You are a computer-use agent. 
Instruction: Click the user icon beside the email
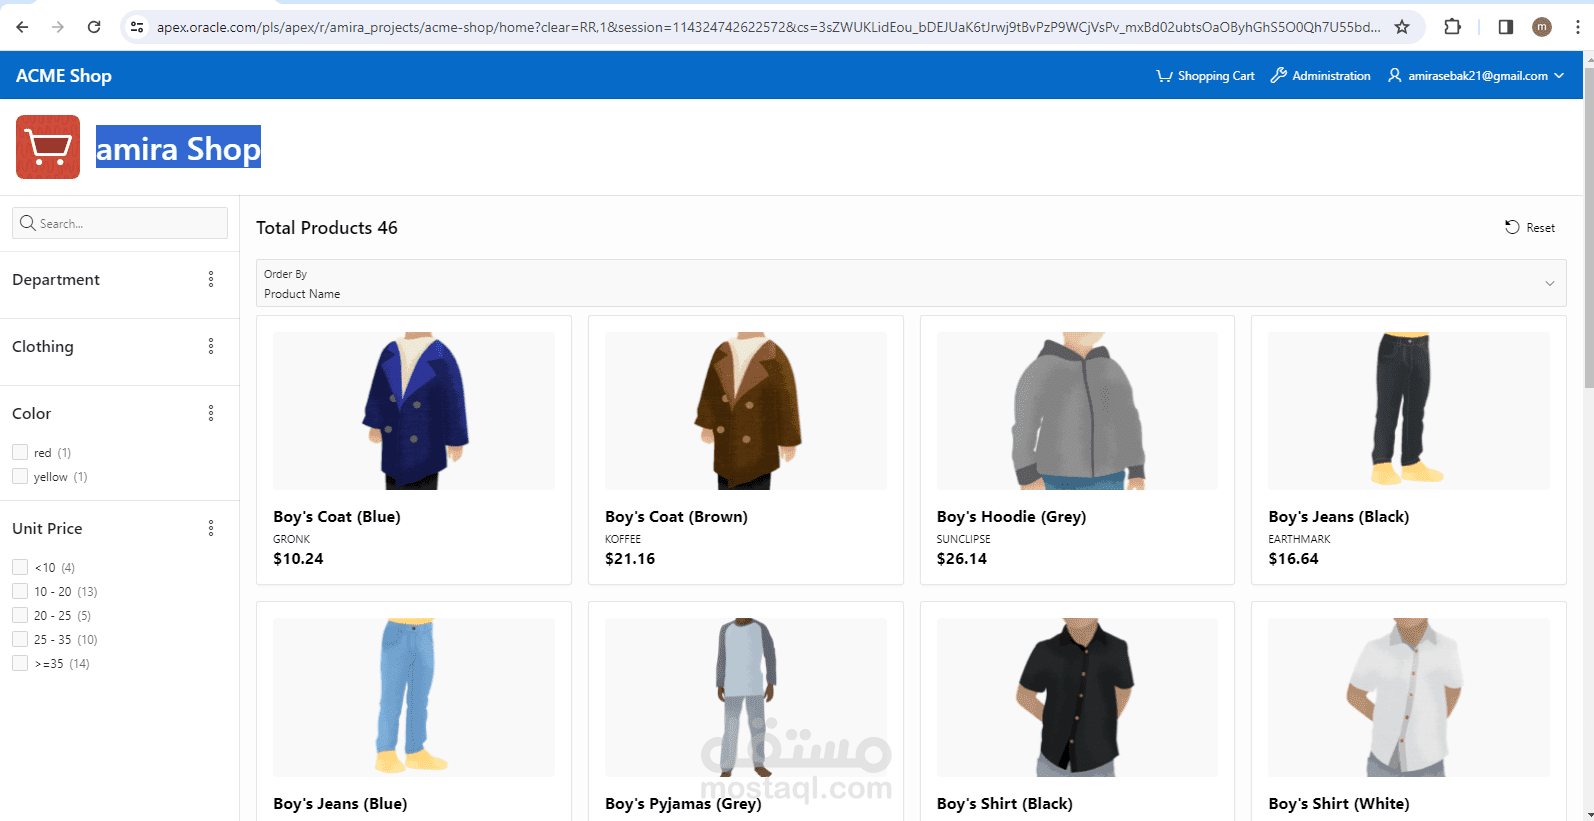point(1394,76)
